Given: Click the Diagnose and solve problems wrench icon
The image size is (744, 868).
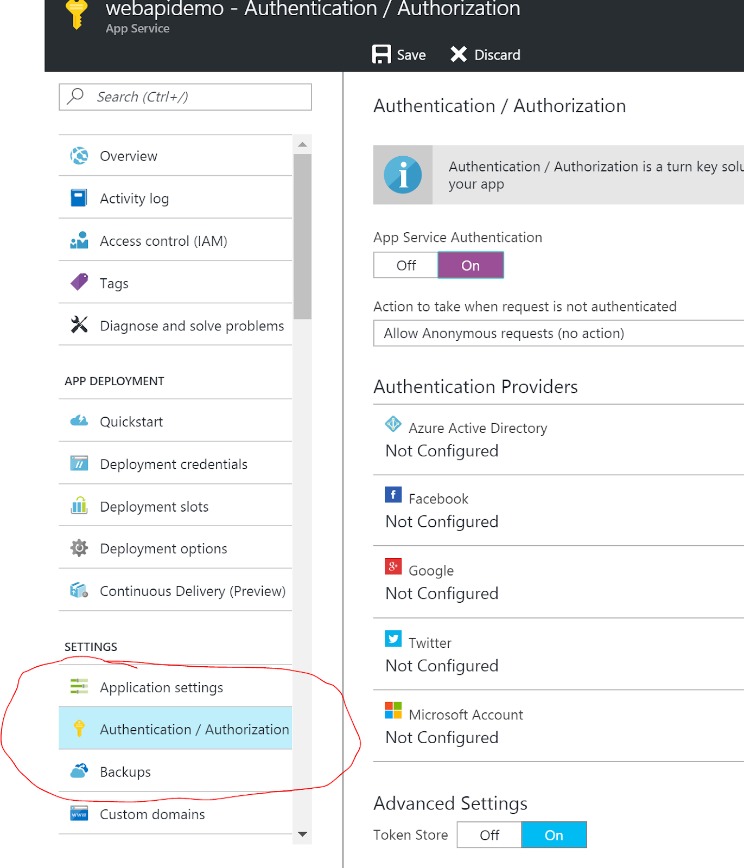Looking at the screenshot, I should (79, 325).
